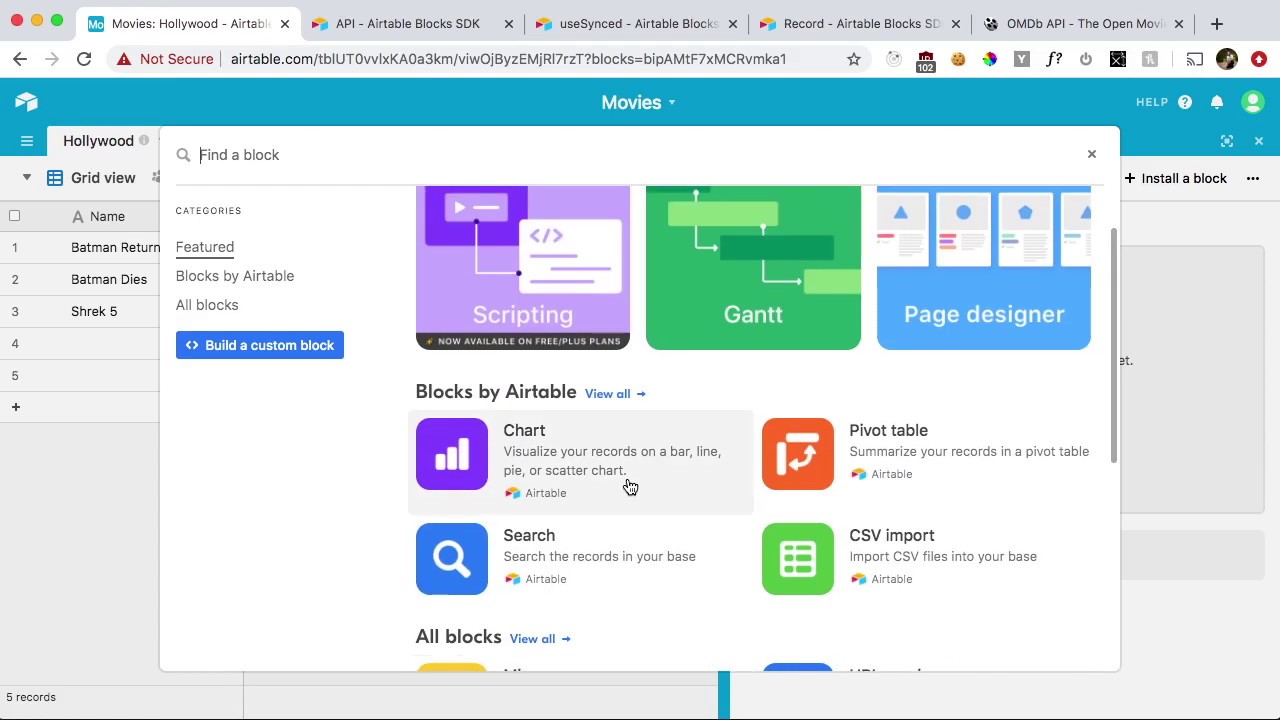Screen dimensions: 1280x720
Task: Click the Grid view icon
Action: [55, 178]
